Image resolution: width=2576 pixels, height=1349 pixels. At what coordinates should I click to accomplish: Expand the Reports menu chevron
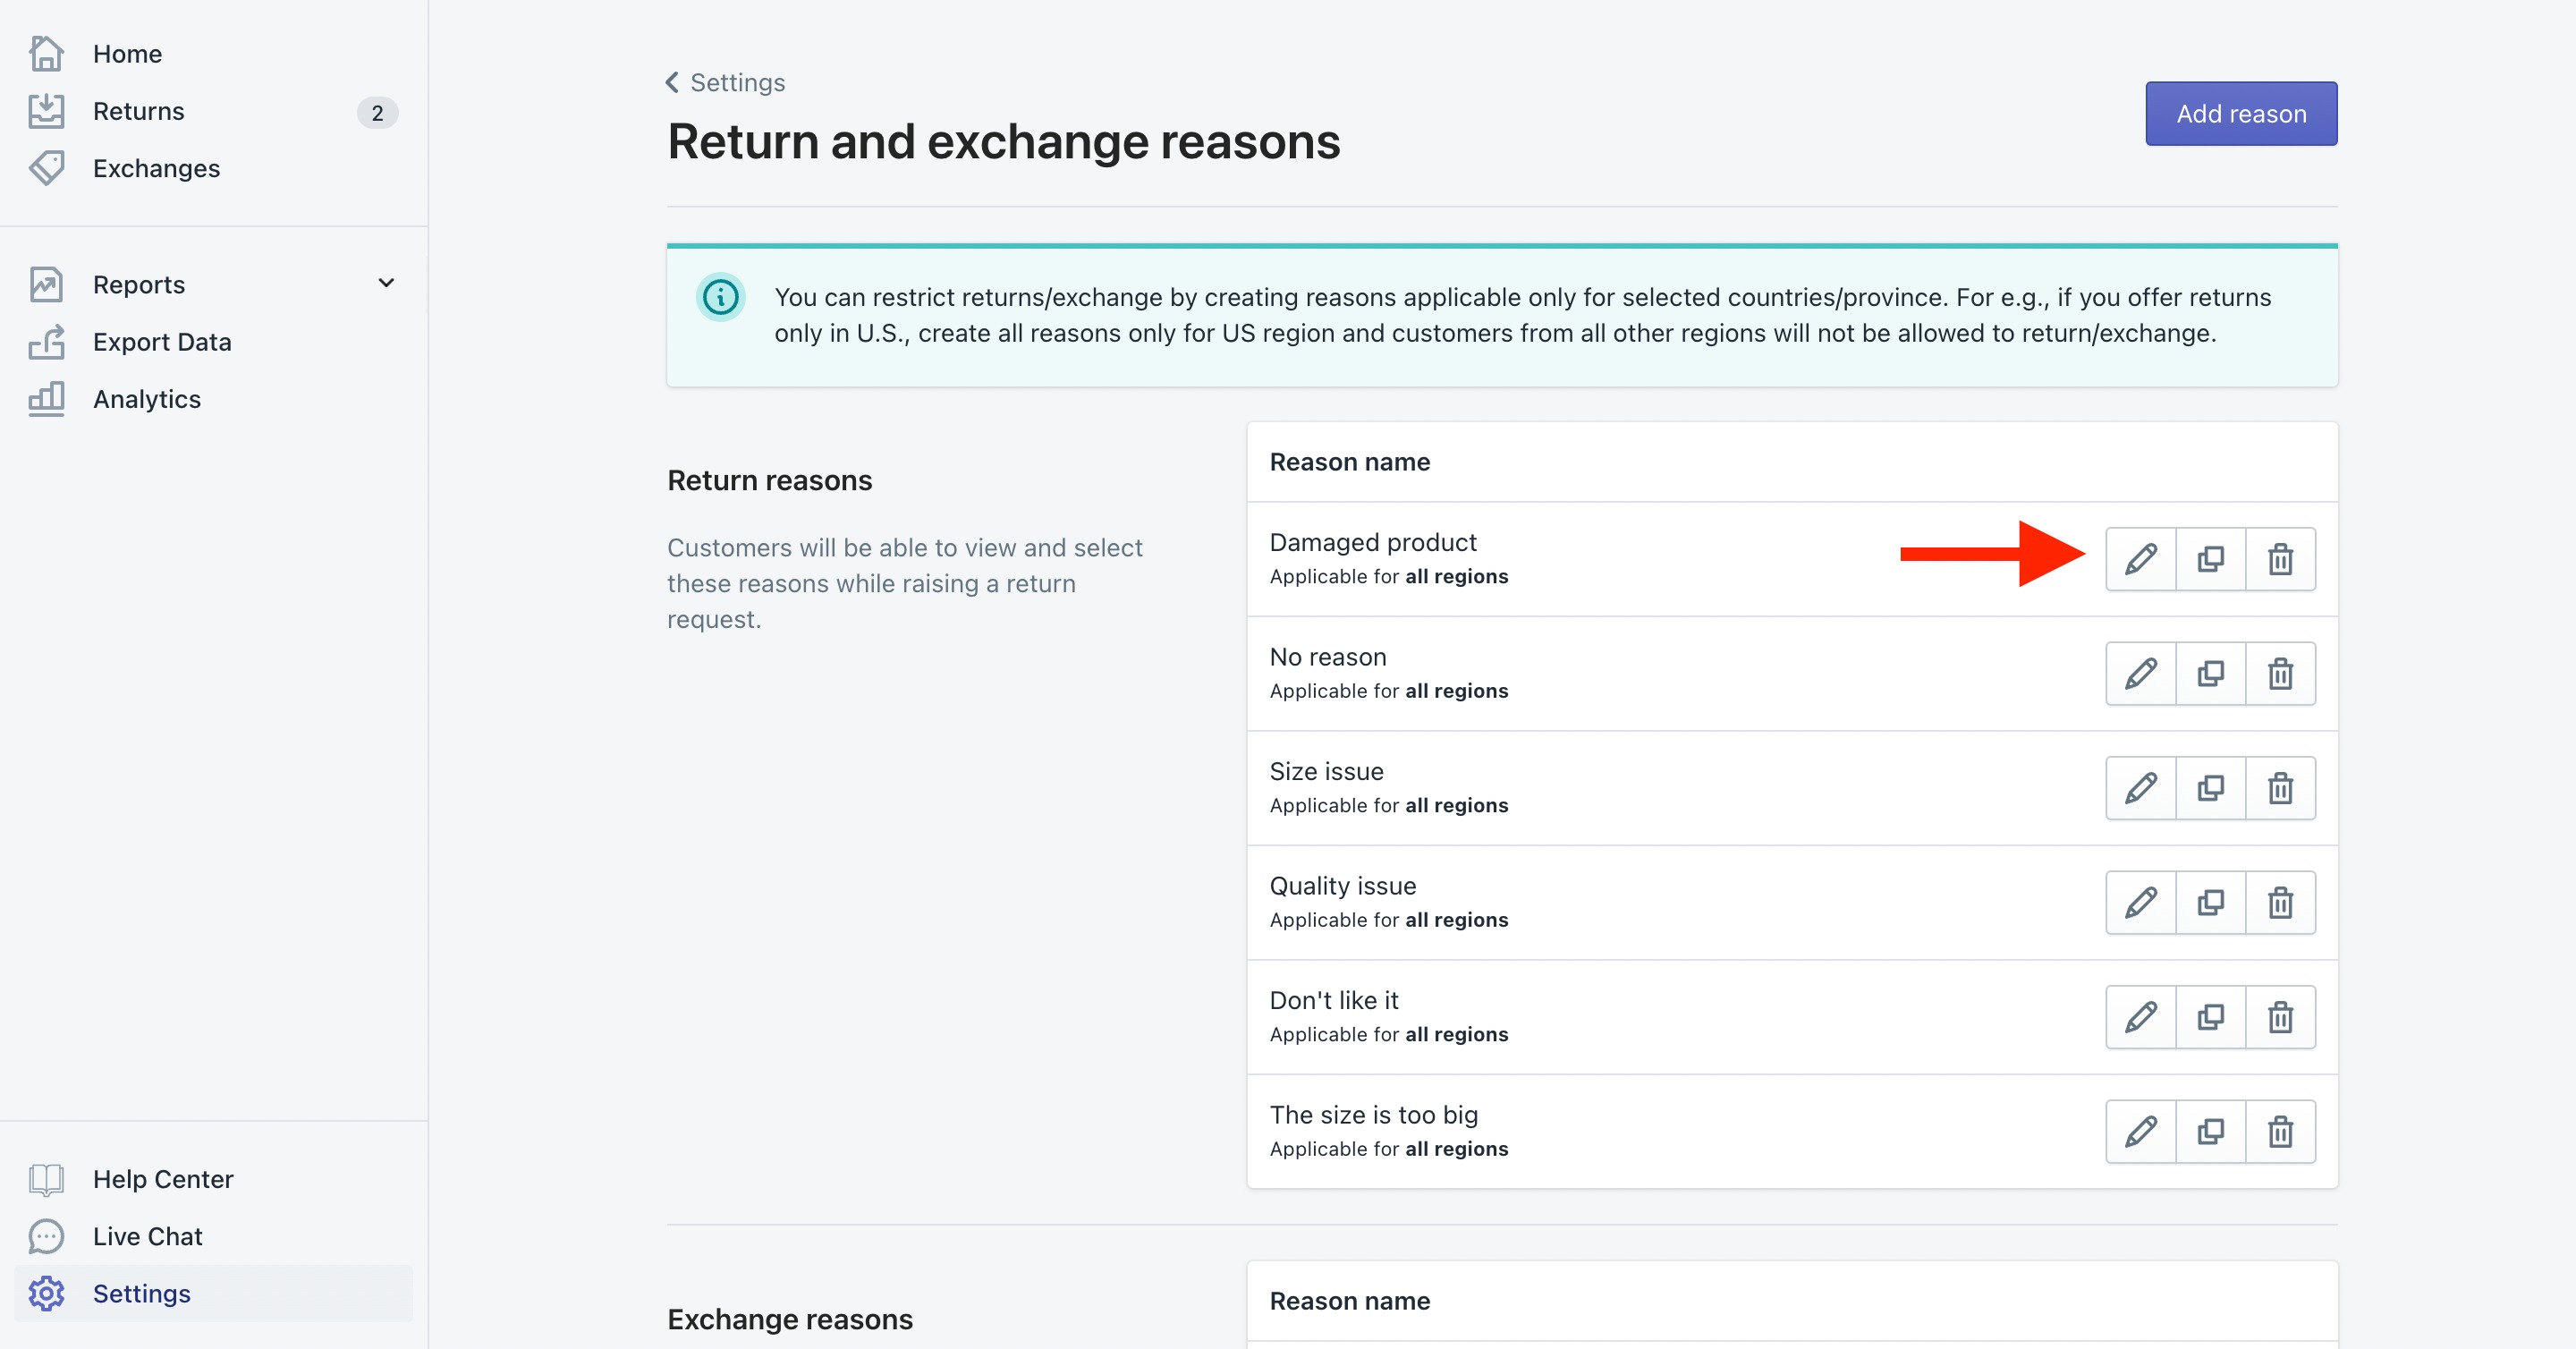[x=386, y=284]
